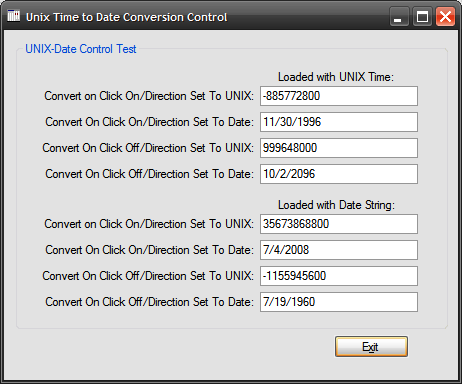Click the field showing -885772800
The image size is (462, 384).
(x=339, y=96)
